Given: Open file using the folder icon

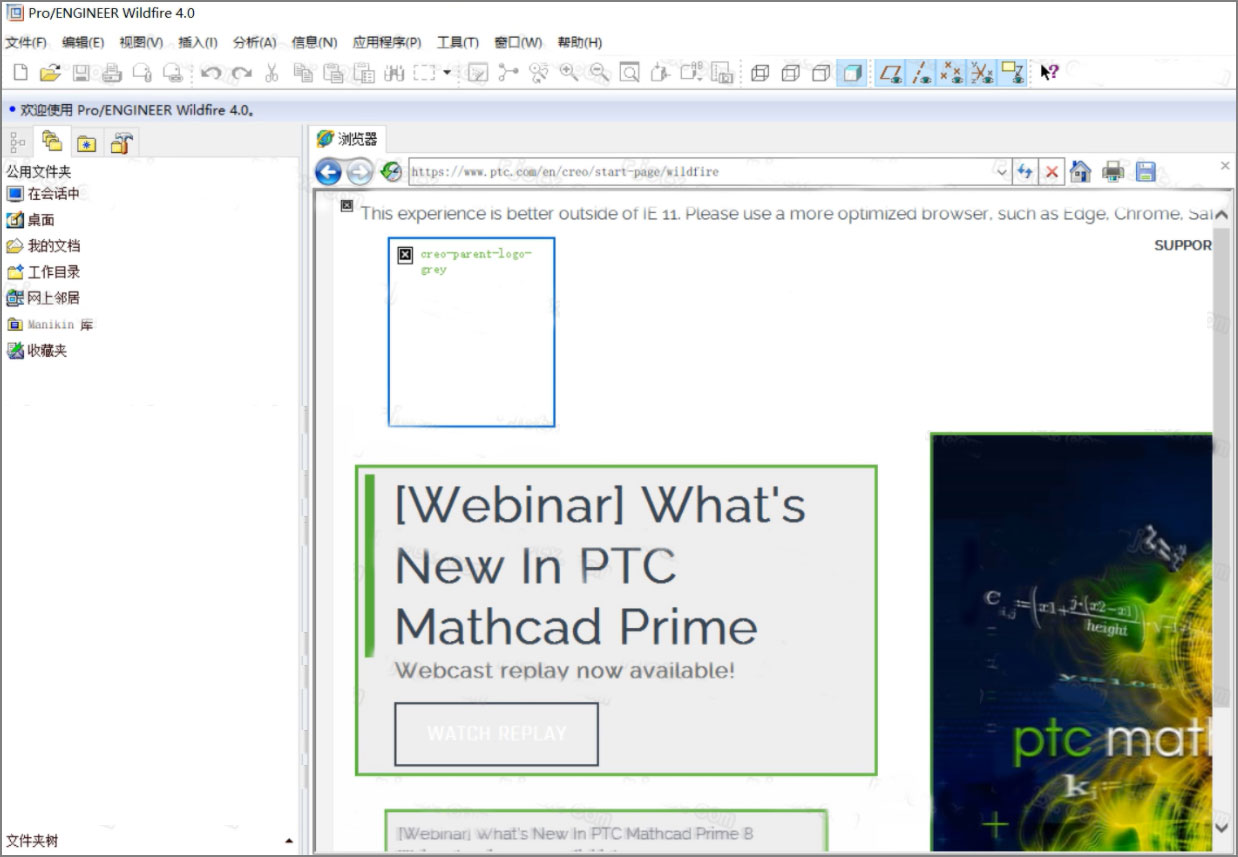Looking at the screenshot, I should (x=50, y=72).
